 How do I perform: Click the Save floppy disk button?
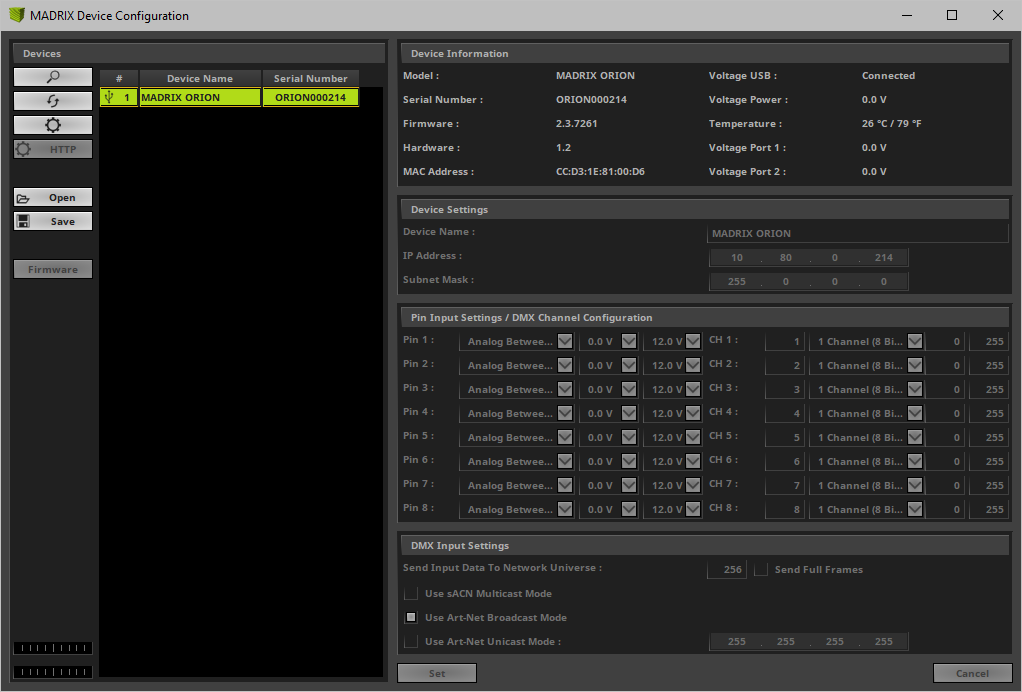pyautogui.click(x=53, y=222)
